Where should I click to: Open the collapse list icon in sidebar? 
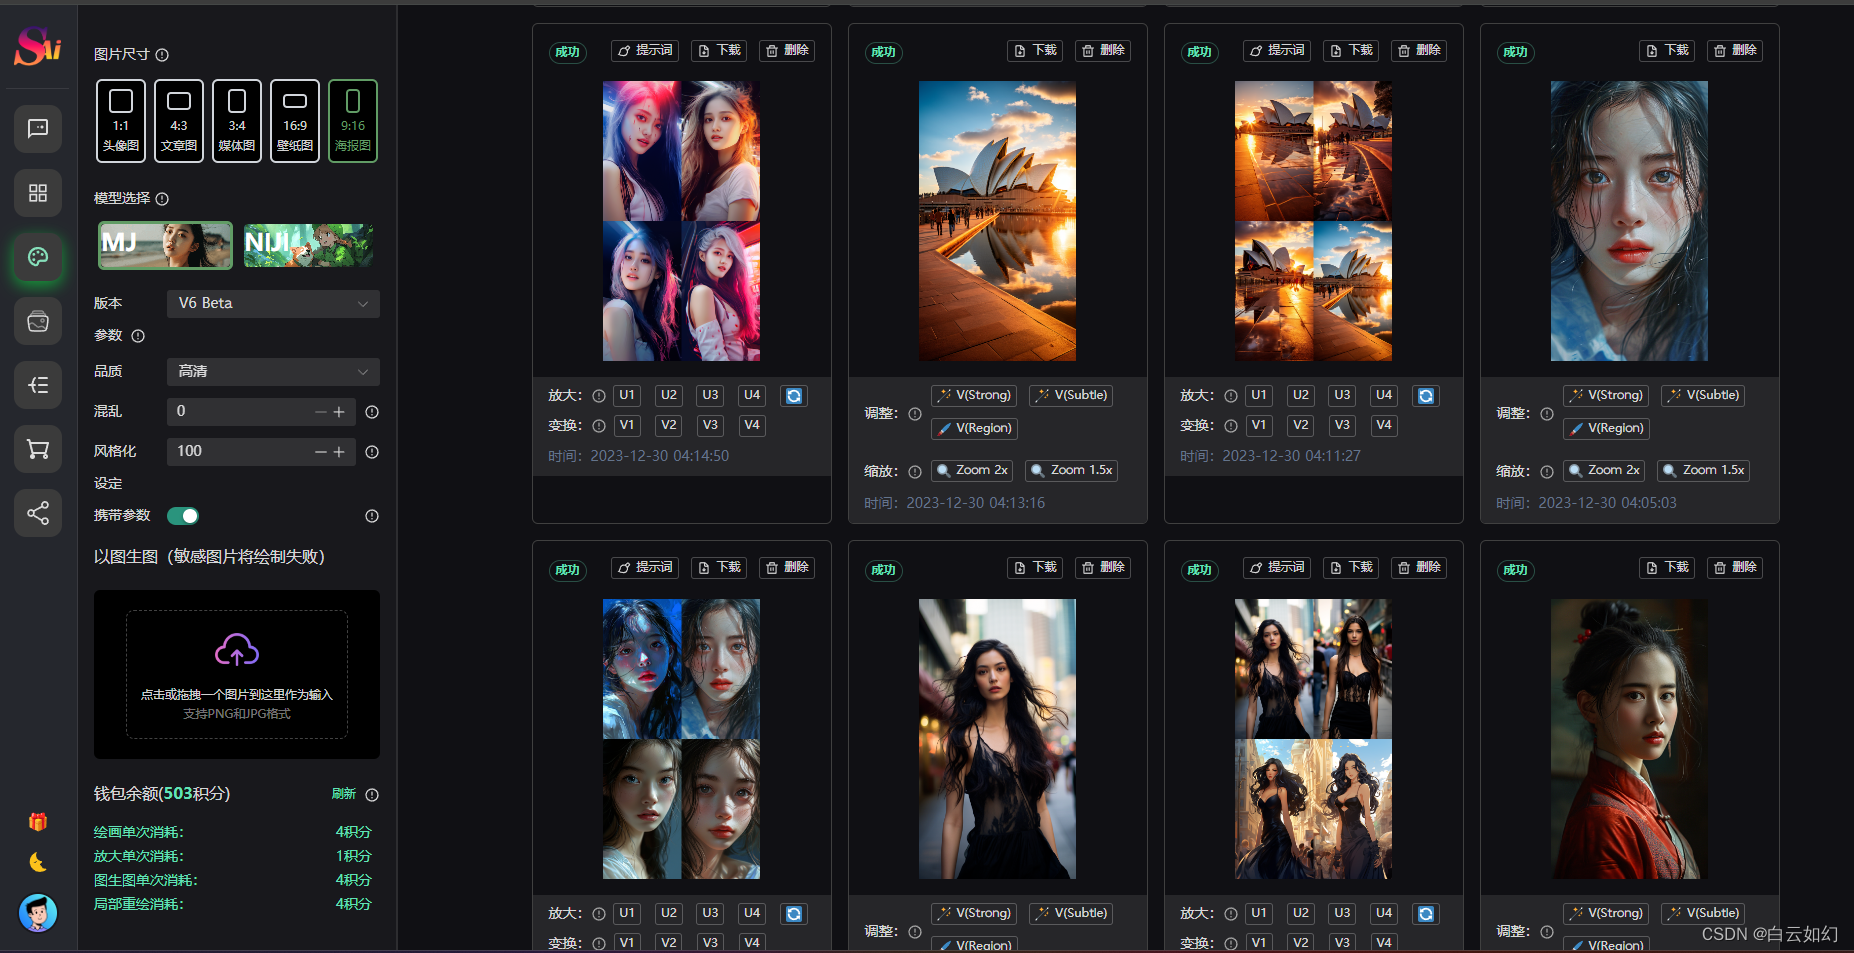[38, 385]
